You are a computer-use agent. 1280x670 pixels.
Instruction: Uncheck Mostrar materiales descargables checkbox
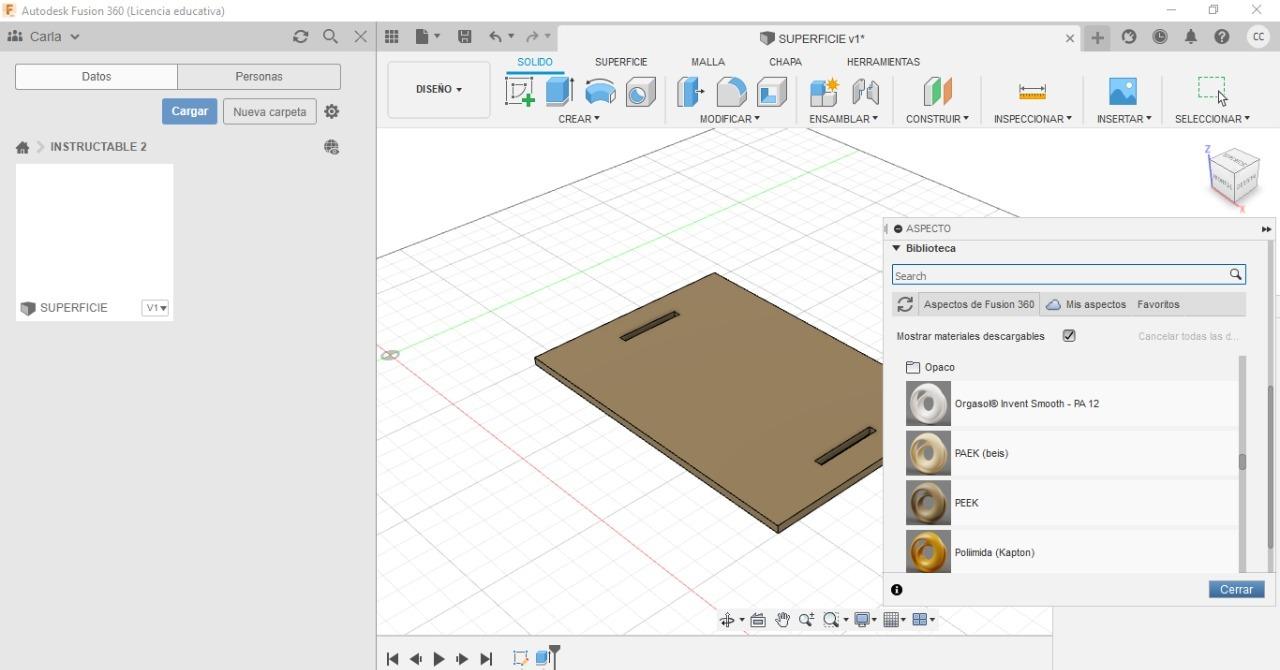coord(1069,336)
